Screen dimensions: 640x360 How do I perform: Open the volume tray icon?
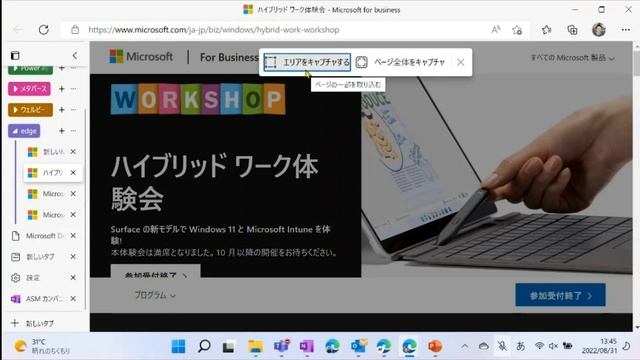click(553, 346)
